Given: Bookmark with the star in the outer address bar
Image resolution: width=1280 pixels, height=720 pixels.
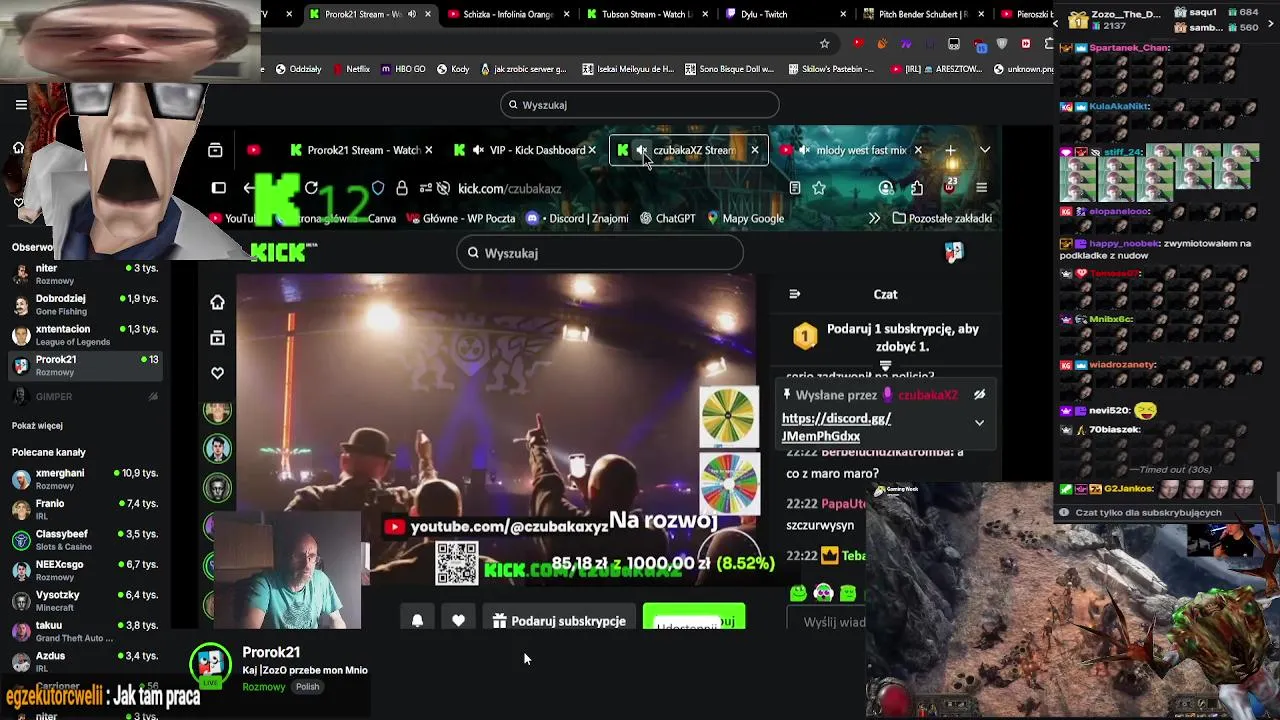Looking at the screenshot, I should click(x=824, y=43).
